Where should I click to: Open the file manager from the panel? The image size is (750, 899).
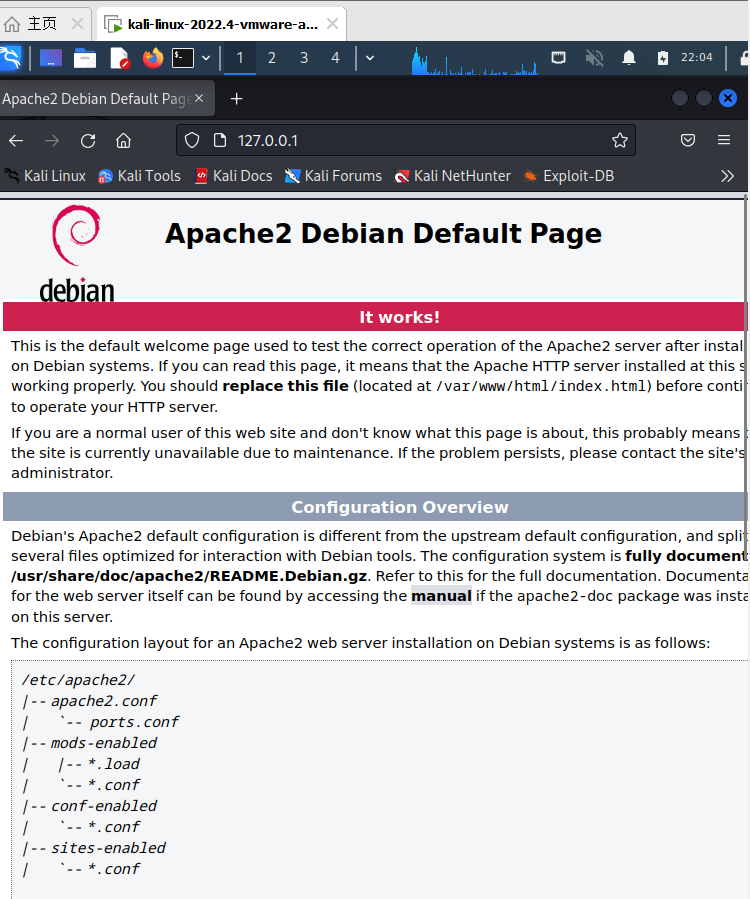coord(85,58)
